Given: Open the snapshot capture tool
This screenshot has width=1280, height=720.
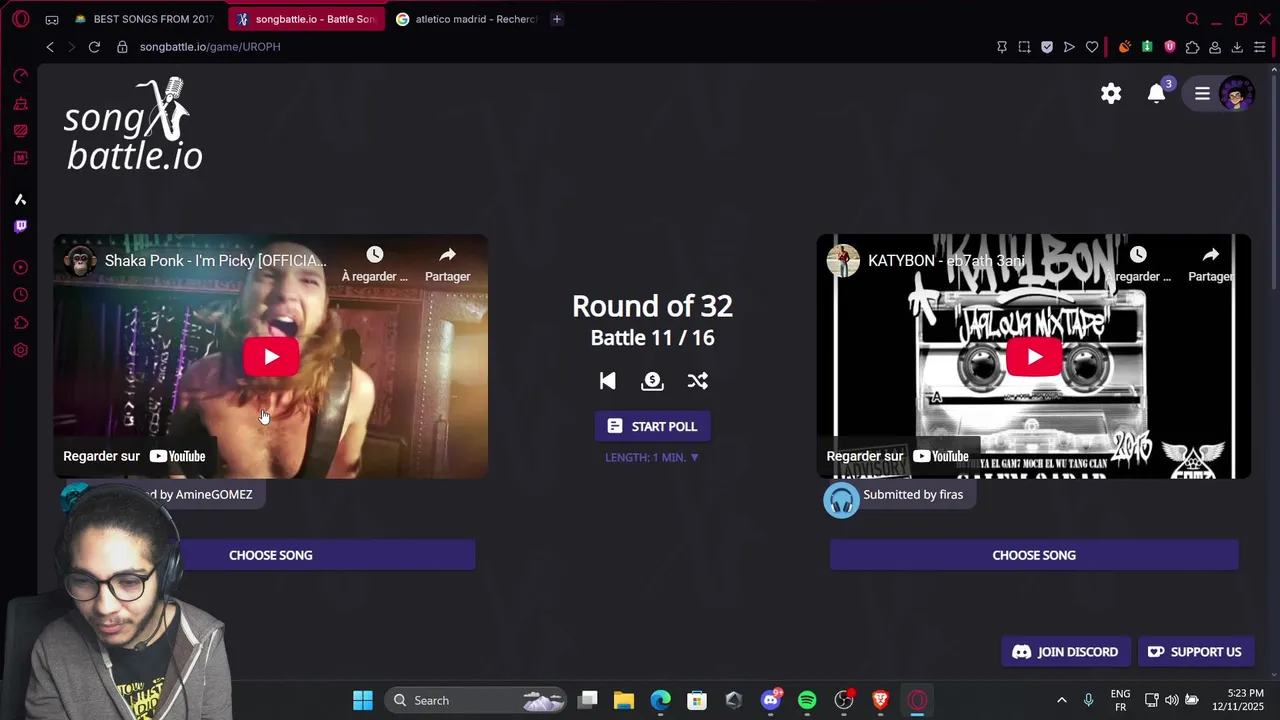Looking at the screenshot, I should point(1024,47).
